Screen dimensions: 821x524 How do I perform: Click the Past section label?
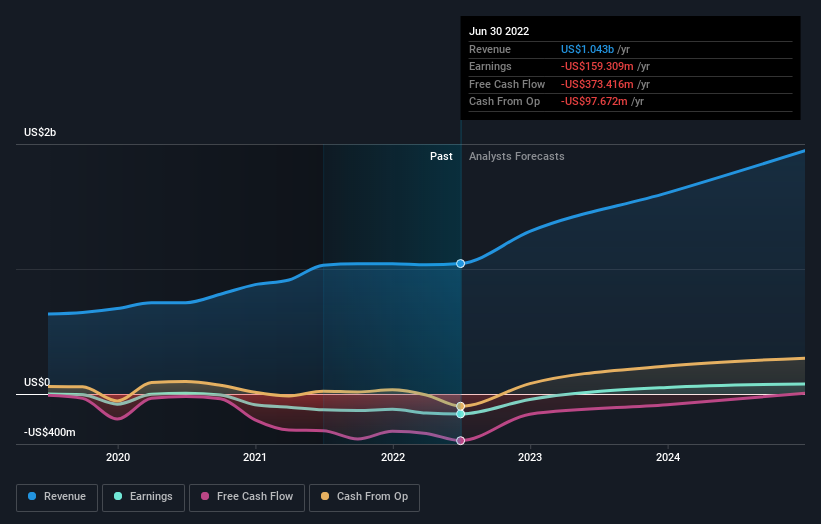tap(441, 157)
